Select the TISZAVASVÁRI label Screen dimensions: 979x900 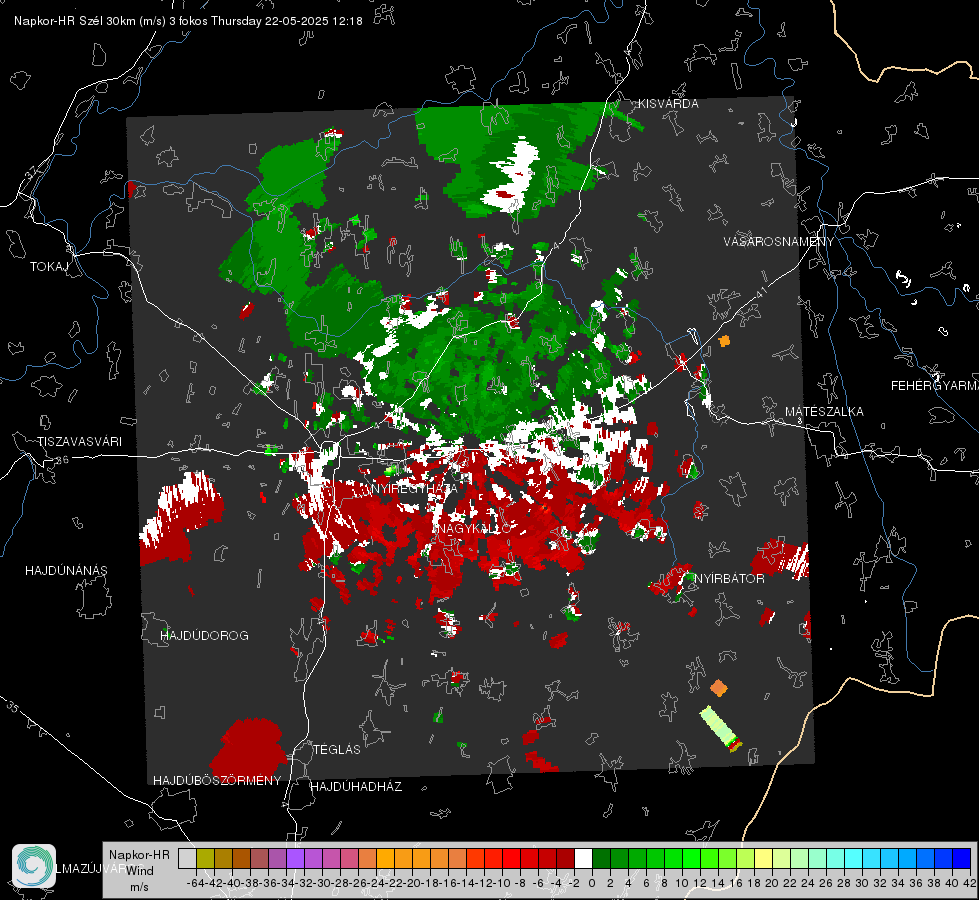(79, 442)
